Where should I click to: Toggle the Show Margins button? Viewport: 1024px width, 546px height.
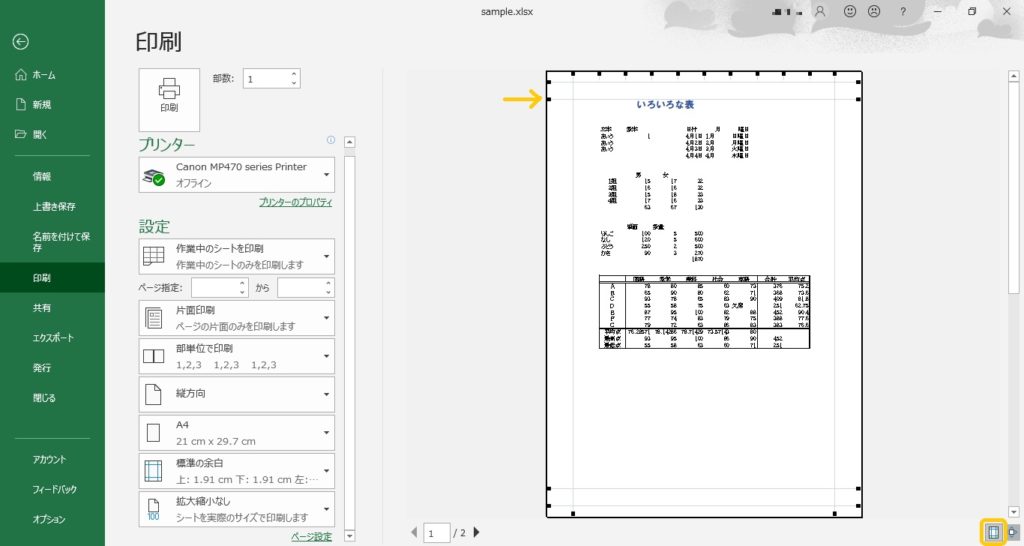[x=993, y=532]
